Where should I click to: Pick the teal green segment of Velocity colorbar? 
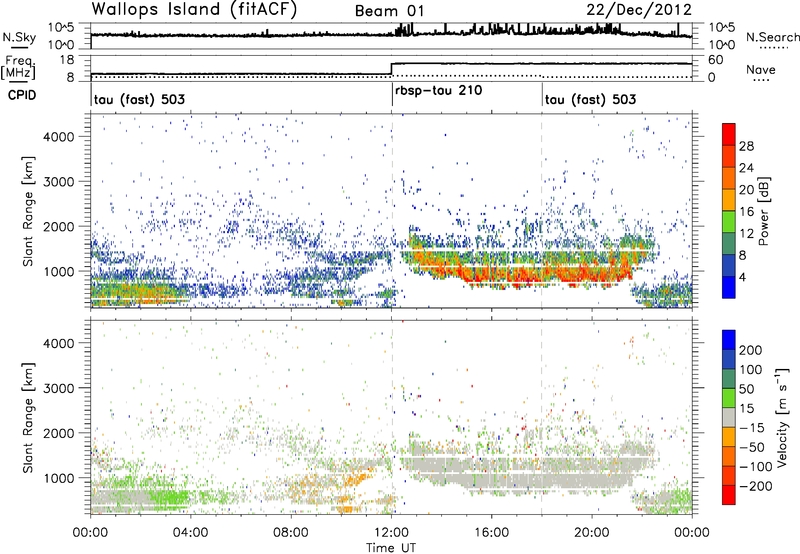pos(729,379)
